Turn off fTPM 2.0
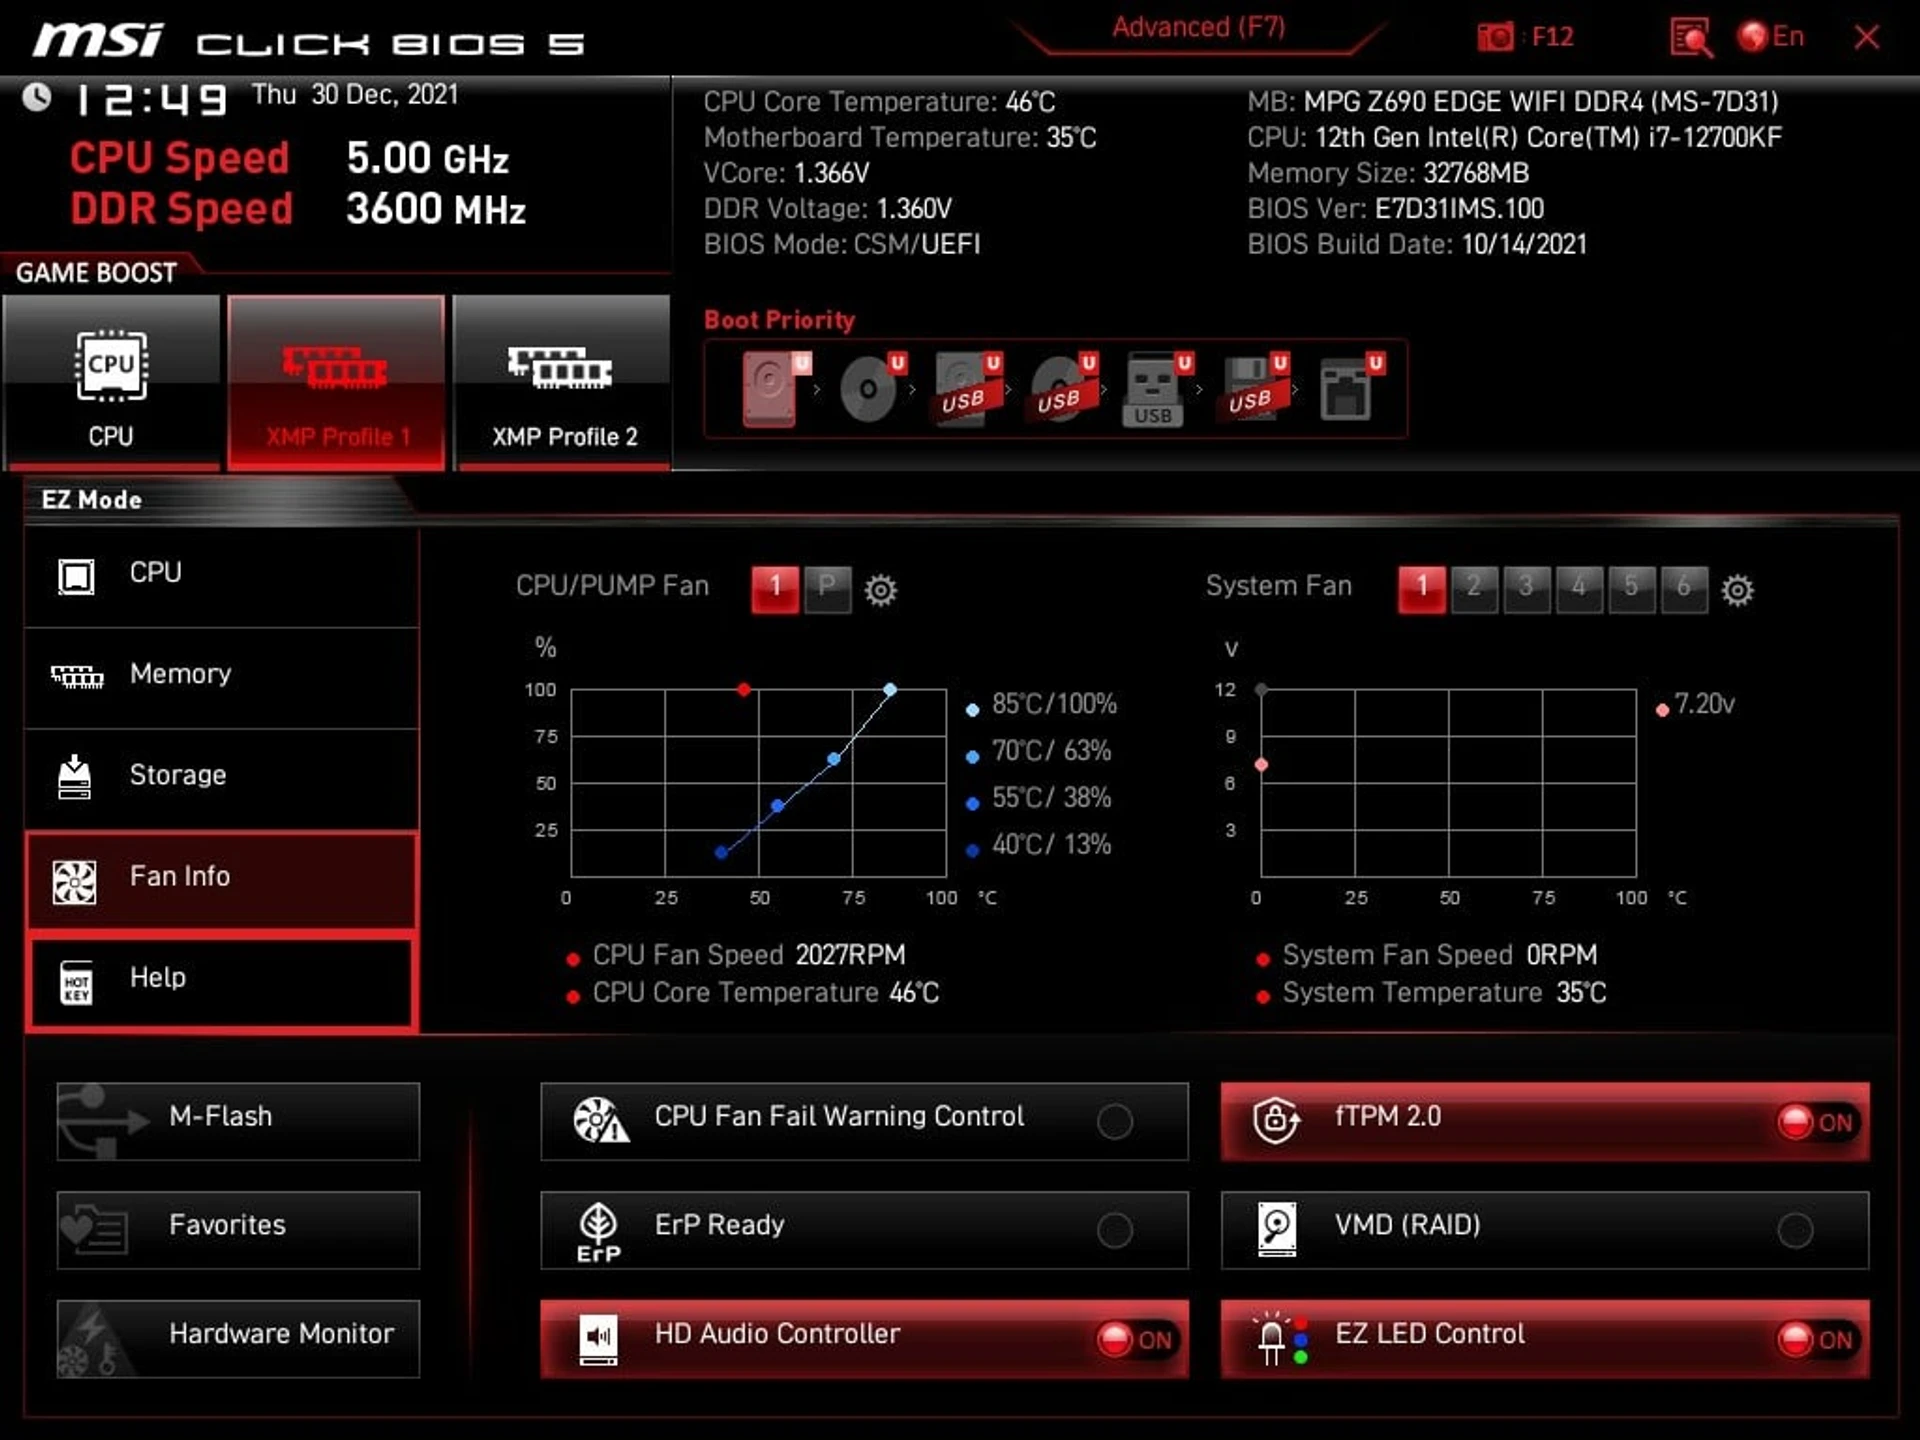This screenshot has height=1440, width=1920. pyautogui.click(x=1545, y=1121)
